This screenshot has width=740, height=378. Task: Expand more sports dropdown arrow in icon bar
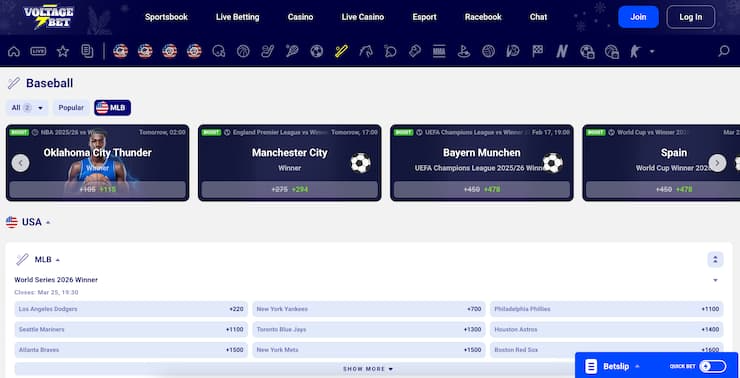(652, 51)
